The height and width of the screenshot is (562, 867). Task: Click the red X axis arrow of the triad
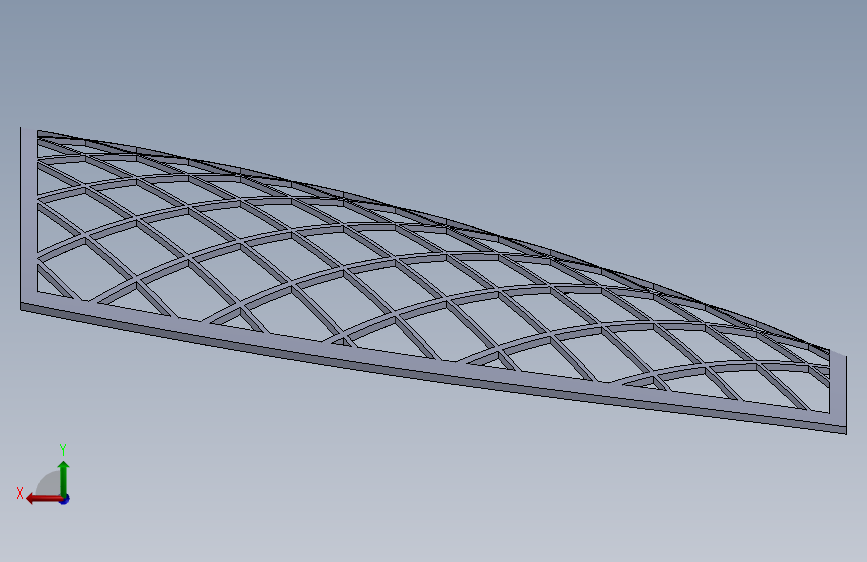[x=44, y=499]
